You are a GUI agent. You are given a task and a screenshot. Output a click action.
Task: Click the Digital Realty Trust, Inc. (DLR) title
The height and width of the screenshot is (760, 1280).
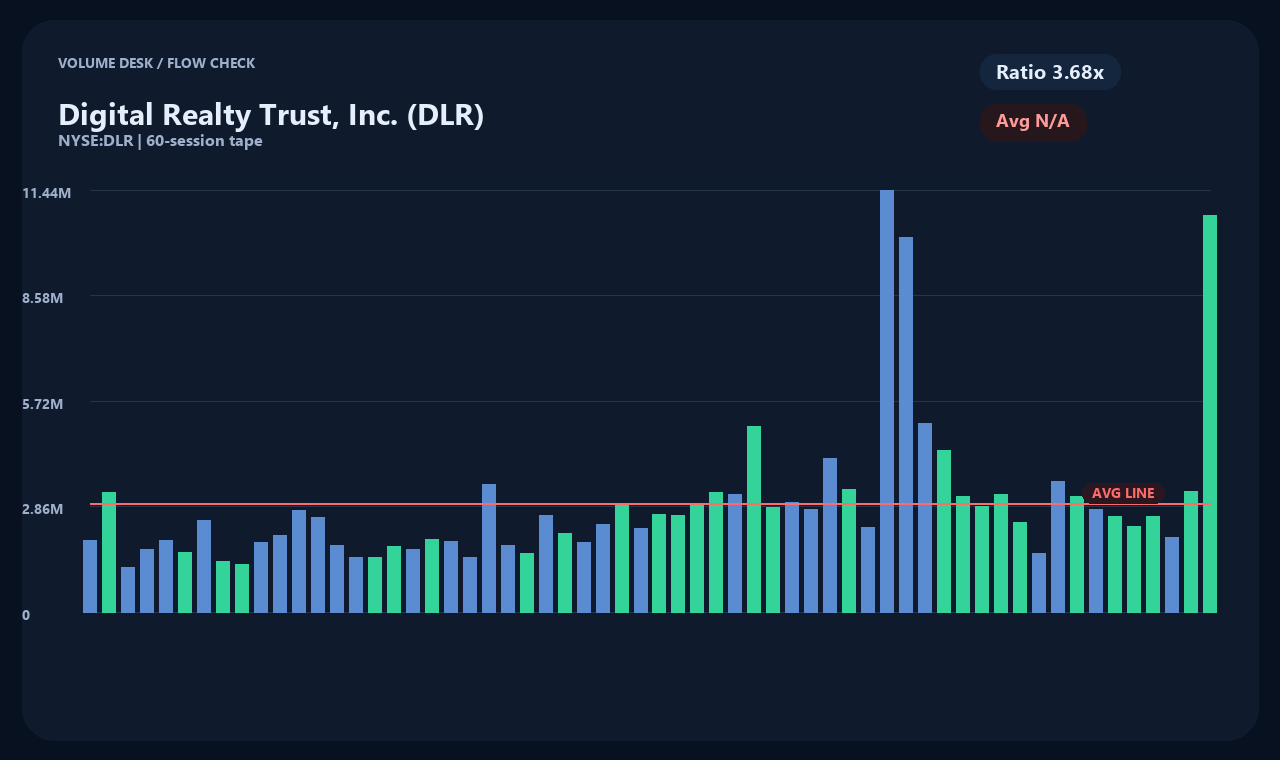[x=271, y=114]
